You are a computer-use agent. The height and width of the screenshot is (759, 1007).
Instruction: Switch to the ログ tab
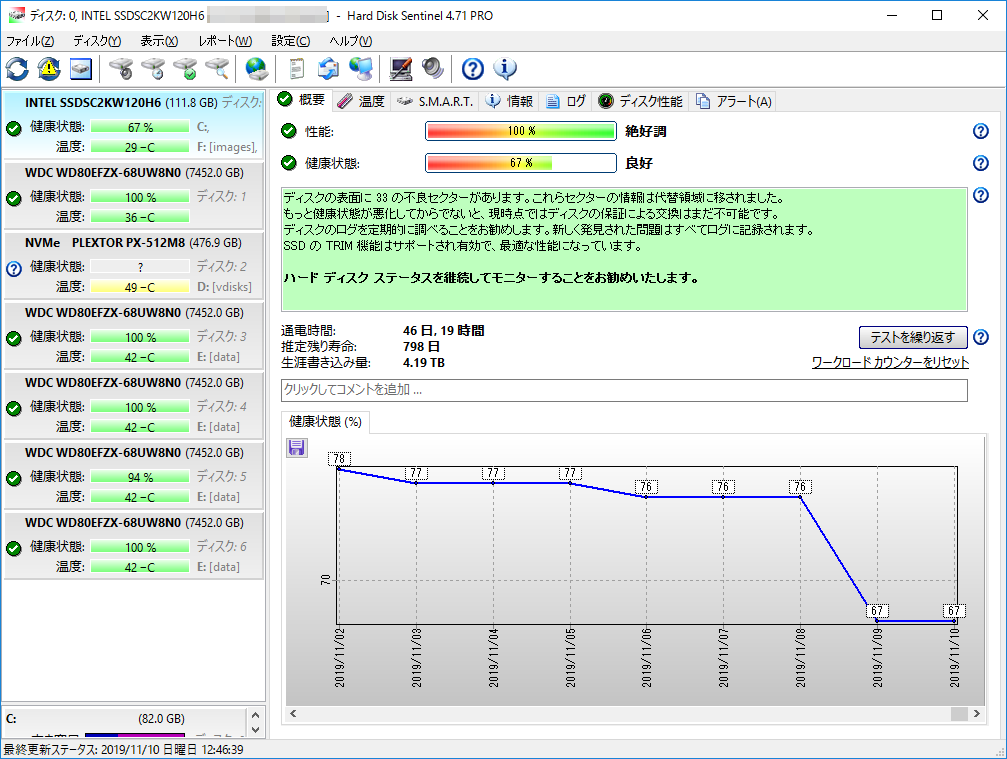[x=565, y=101]
